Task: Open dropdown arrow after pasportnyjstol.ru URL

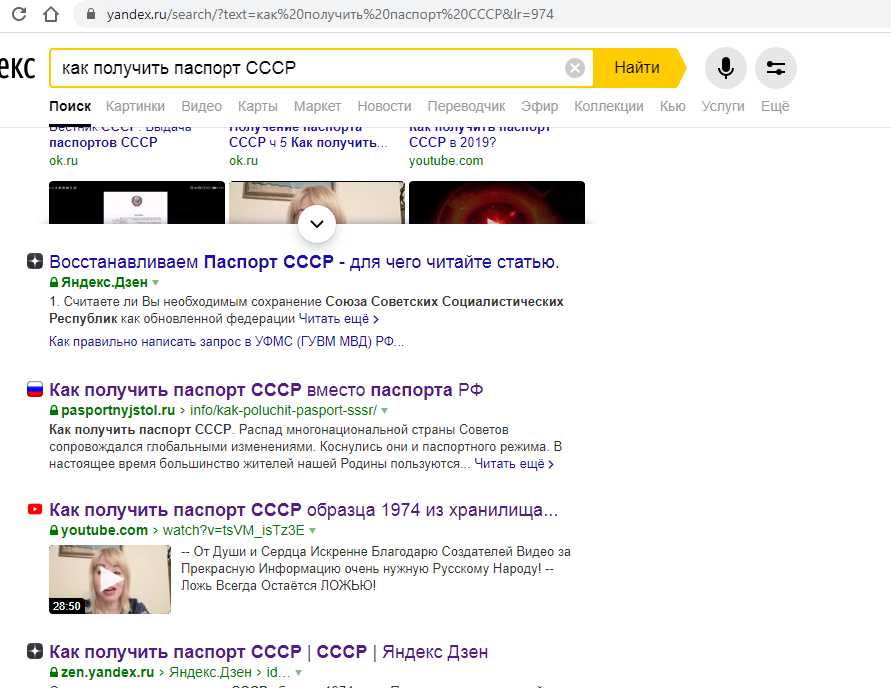Action: (385, 410)
